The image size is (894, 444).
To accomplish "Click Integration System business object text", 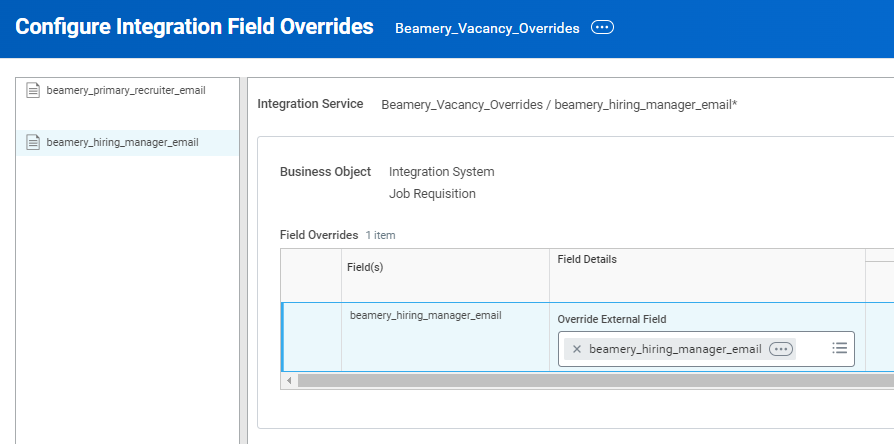I will 442,172.
